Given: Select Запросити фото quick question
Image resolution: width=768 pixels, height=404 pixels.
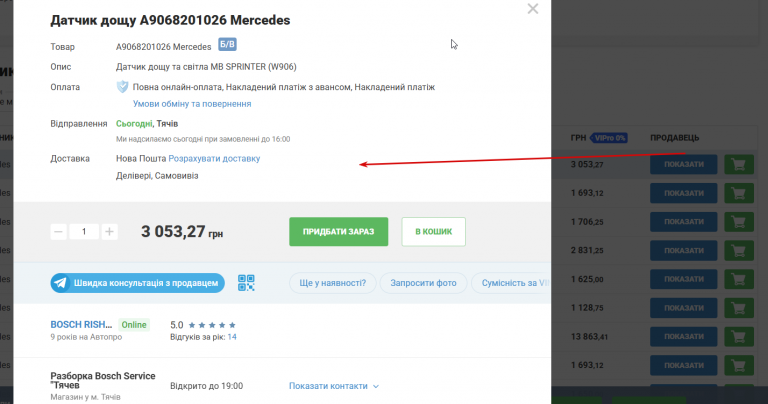Looking at the screenshot, I should click(x=423, y=283).
